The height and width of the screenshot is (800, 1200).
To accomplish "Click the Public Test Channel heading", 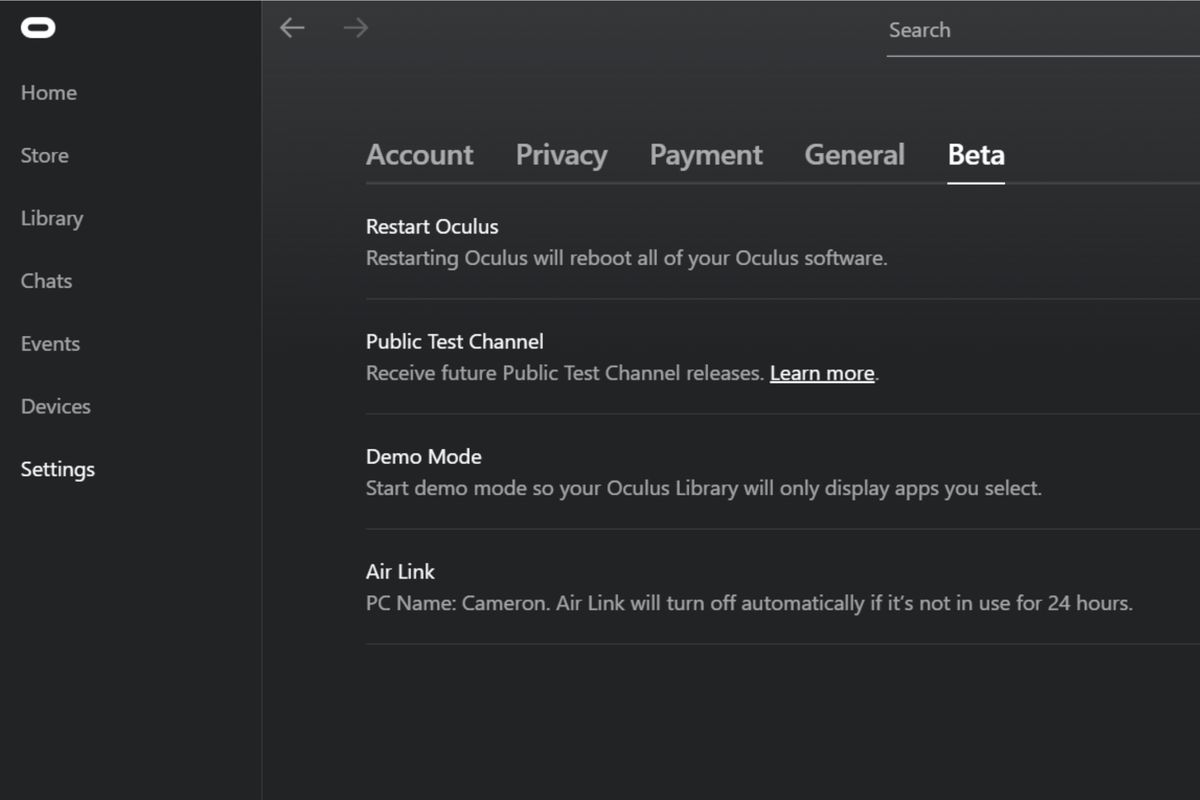I will (454, 342).
